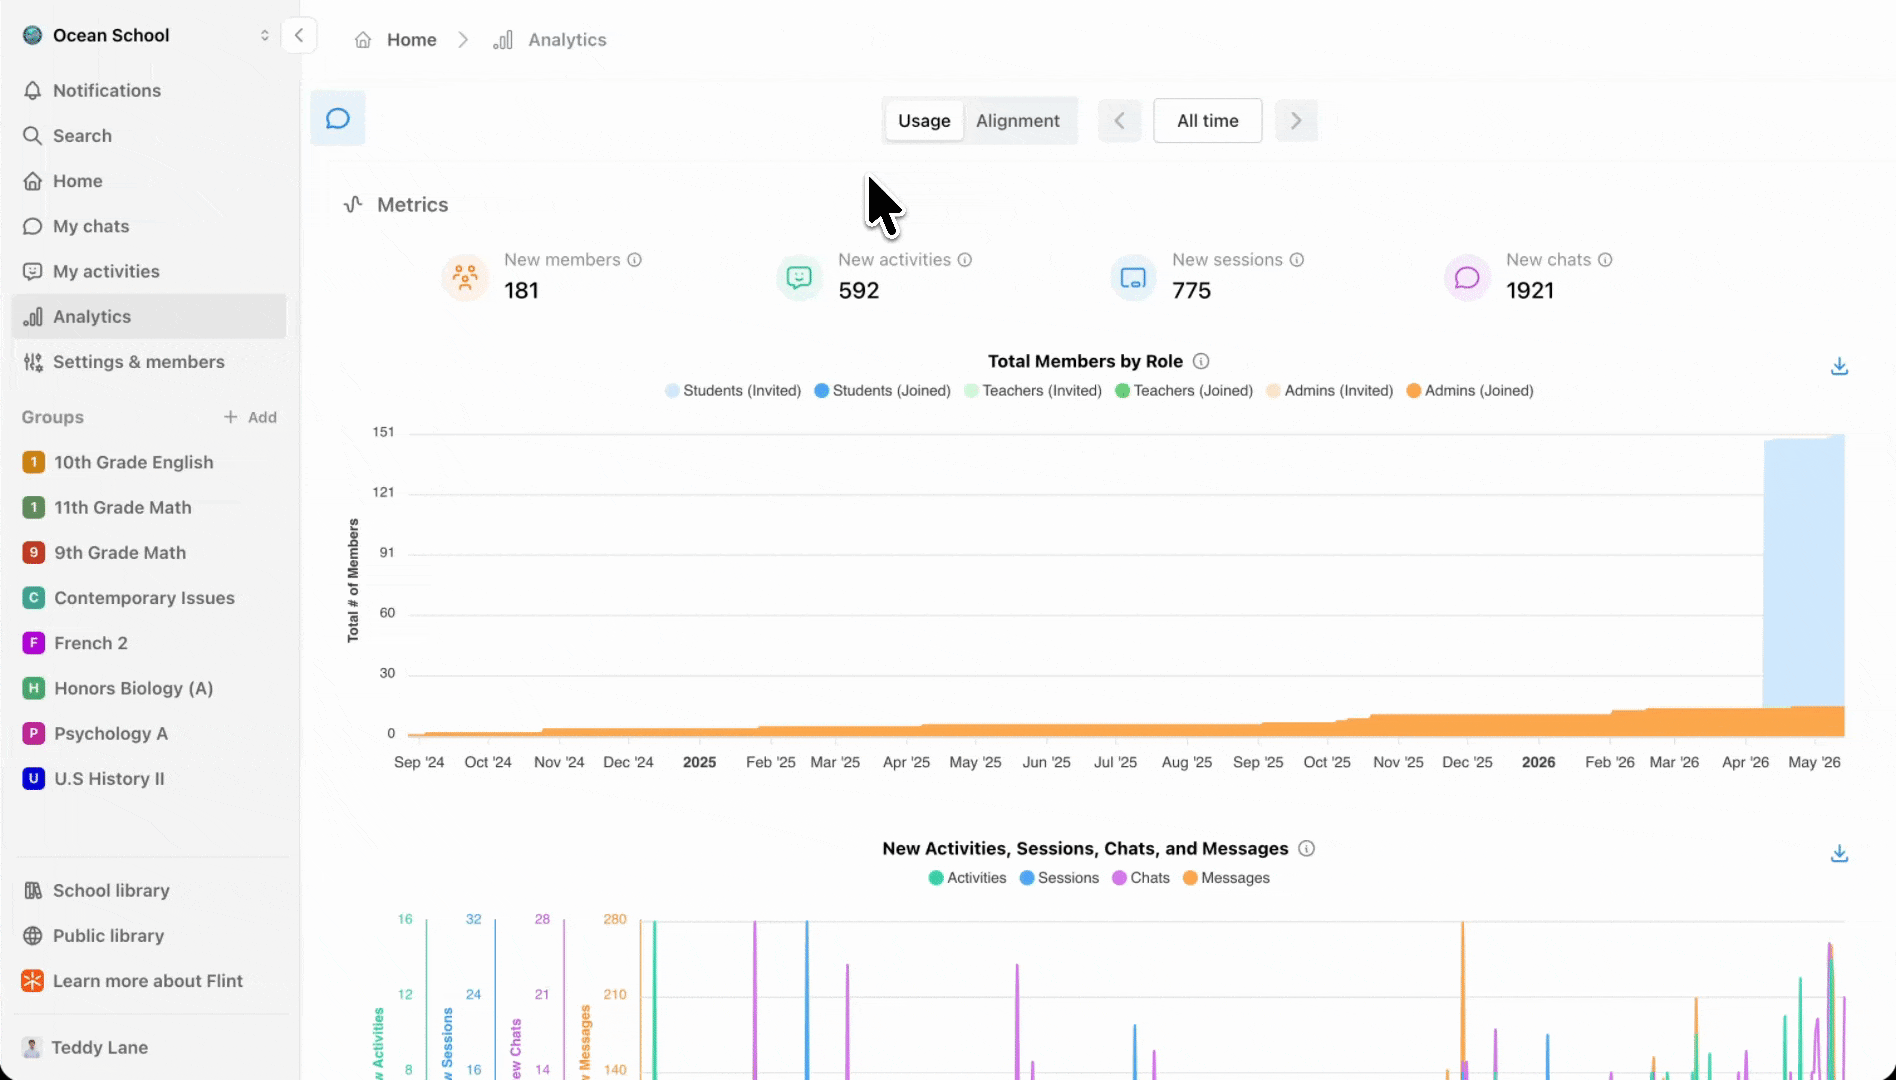Download the New Activities, Sessions, Chats chart
The width and height of the screenshot is (1896, 1080).
(x=1839, y=854)
